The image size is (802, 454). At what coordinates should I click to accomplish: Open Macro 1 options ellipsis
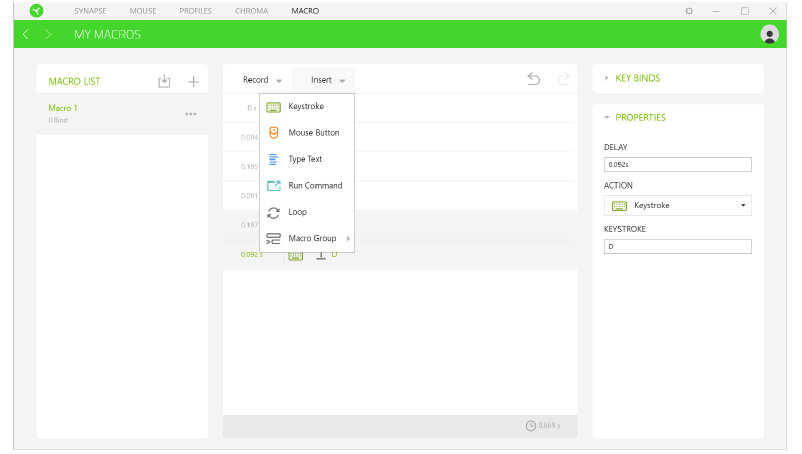coord(191,114)
